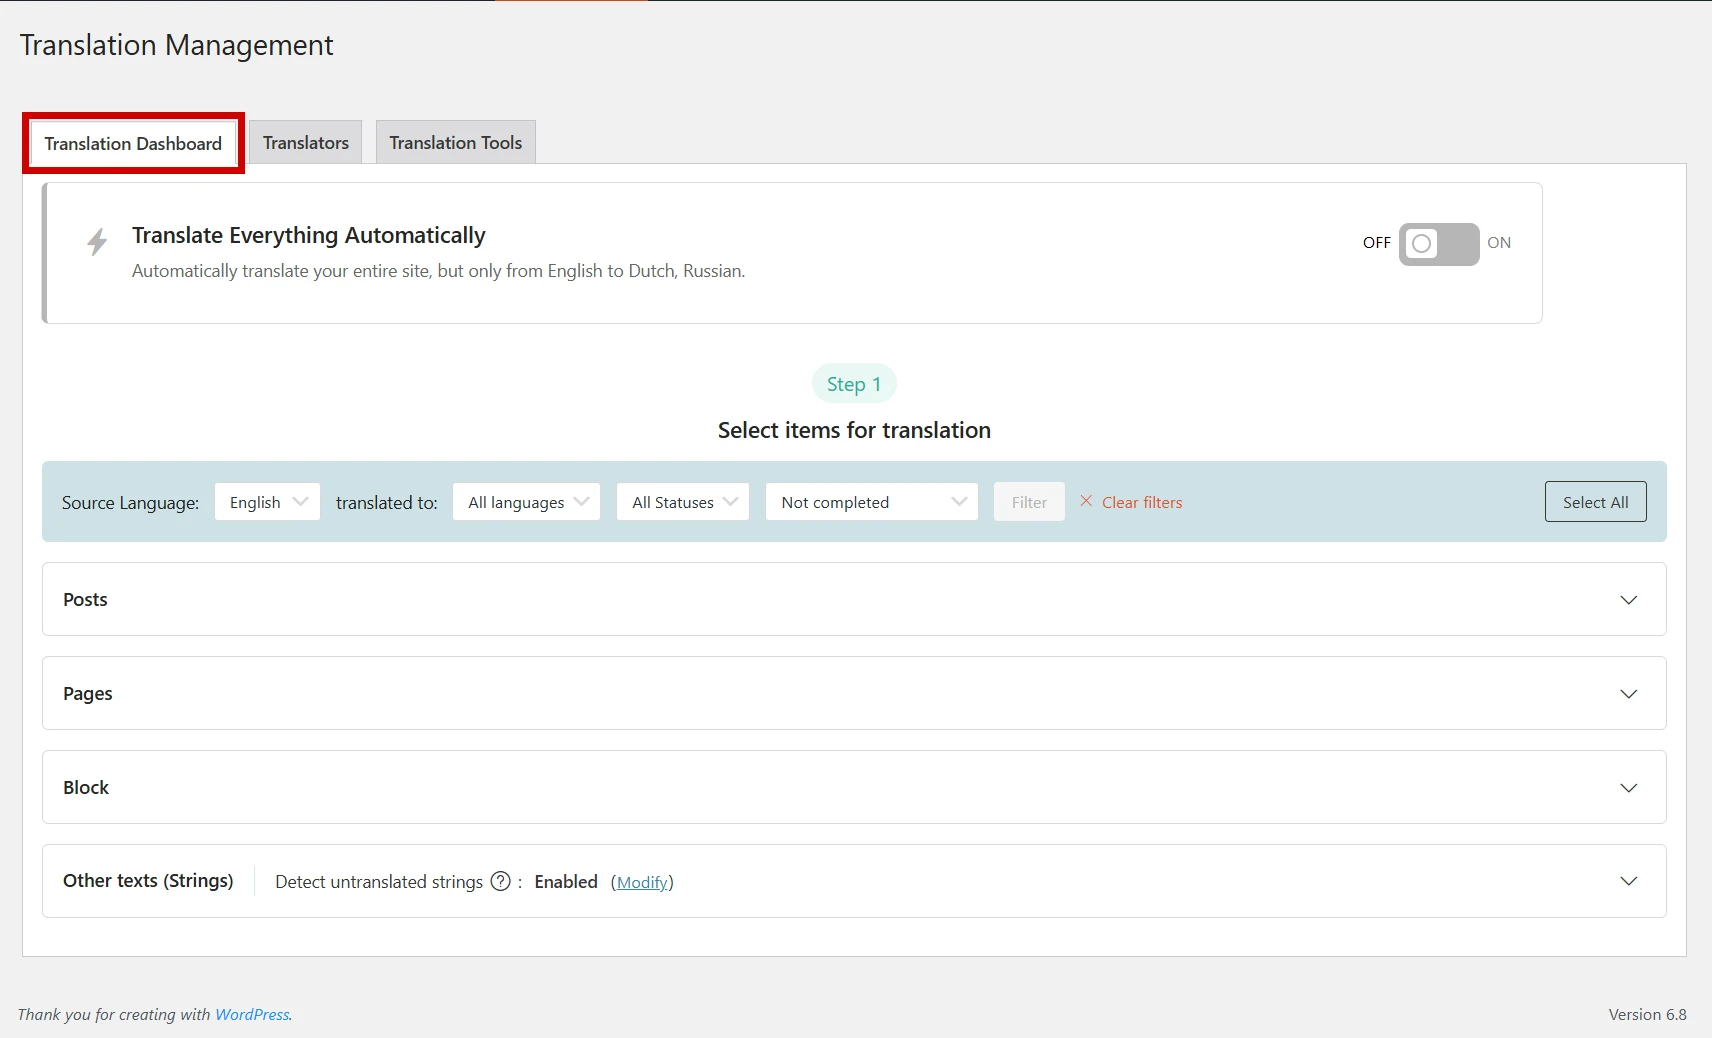This screenshot has height=1038, width=1712.
Task: Click the question mark help icon near Detect untranslated strings
Action: (500, 882)
